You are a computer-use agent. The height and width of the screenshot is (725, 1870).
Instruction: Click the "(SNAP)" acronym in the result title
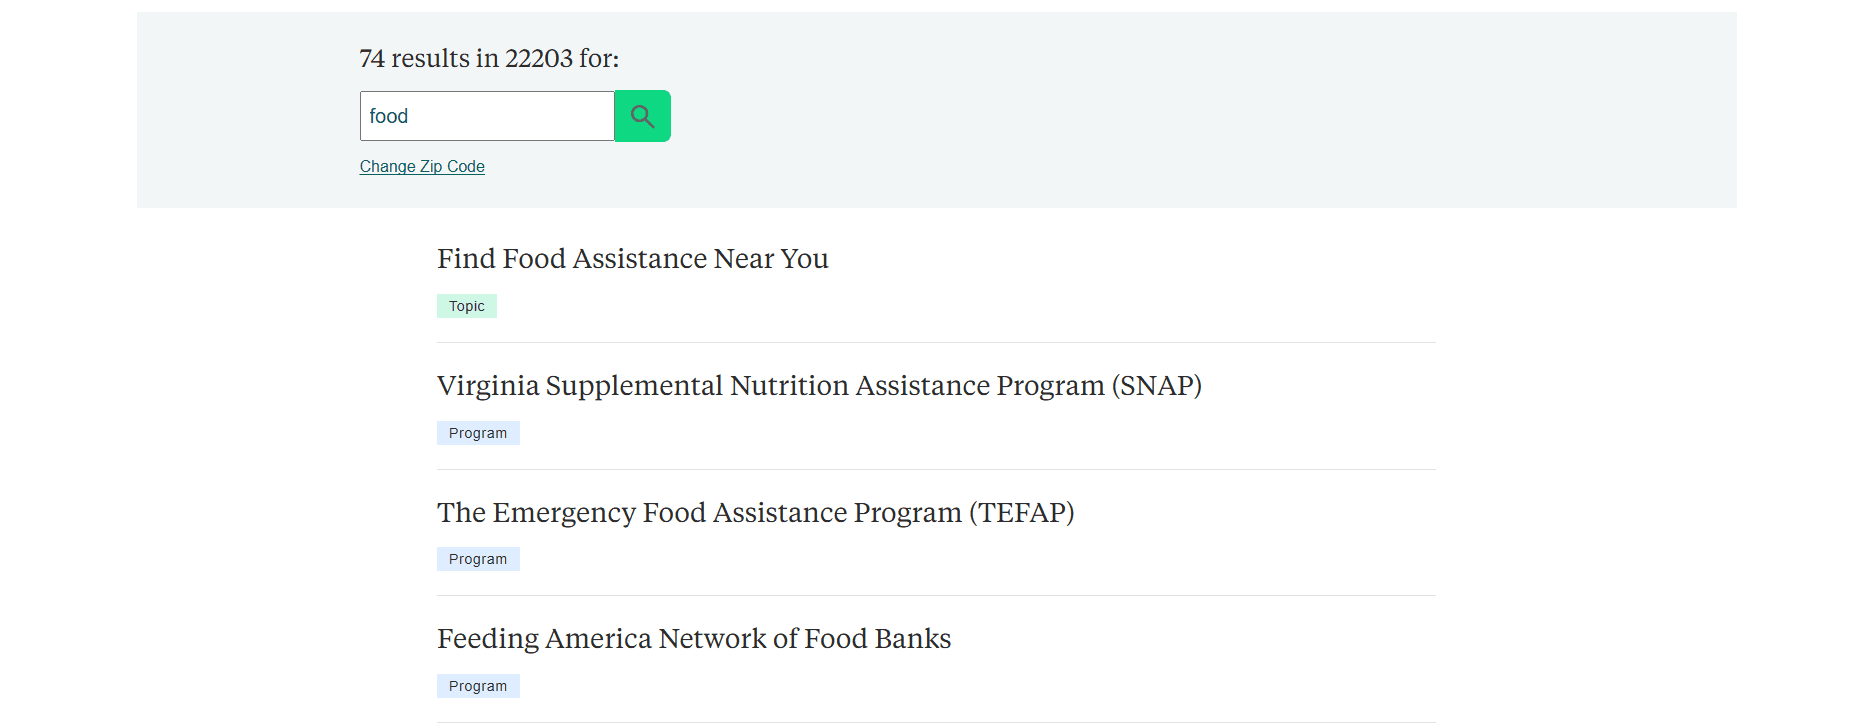tap(1156, 386)
